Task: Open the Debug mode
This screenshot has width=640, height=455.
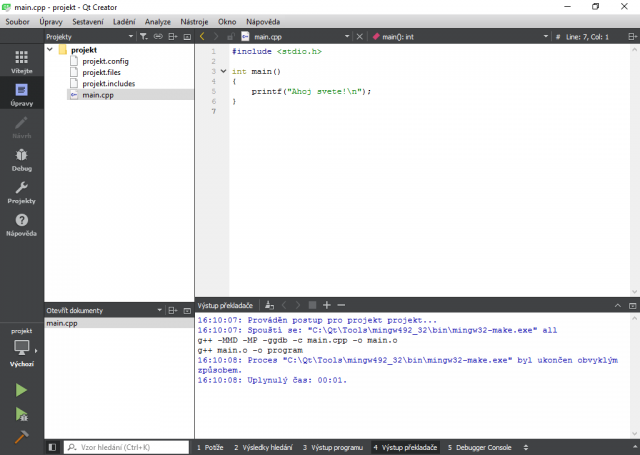Action: point(22,159)
